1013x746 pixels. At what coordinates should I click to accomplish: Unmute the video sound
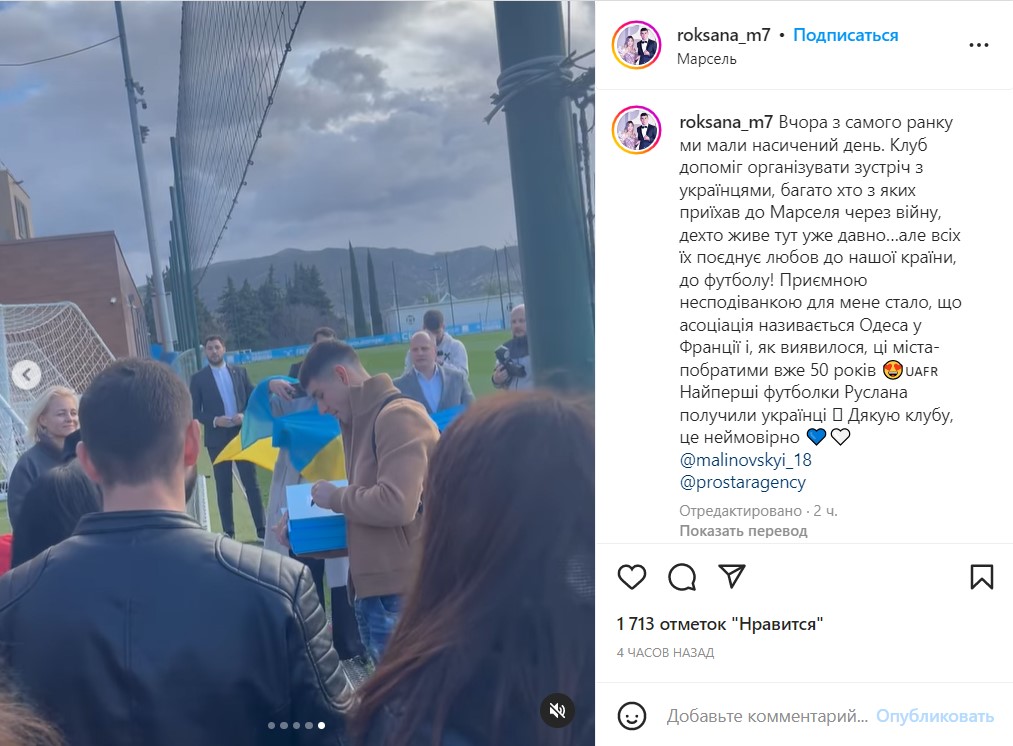point(557,710)
